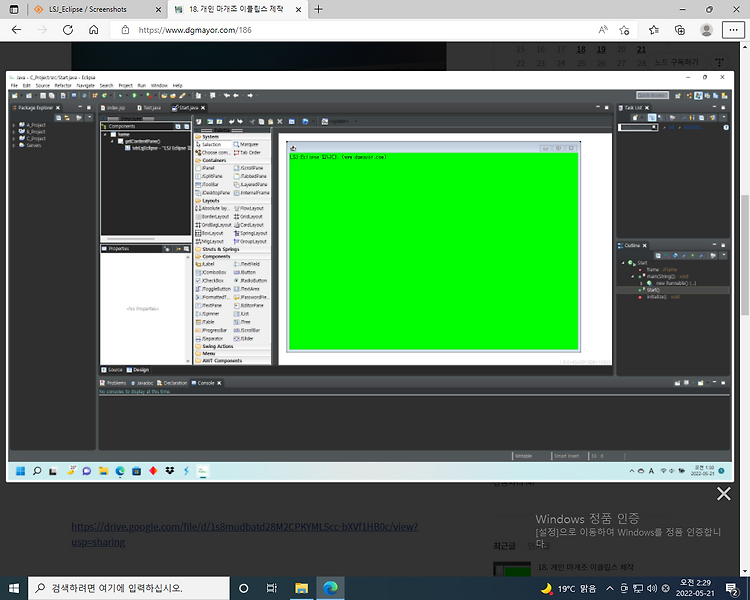750x600 pixels.
Task: Toggle Link with Editor in Package Explorer
Action: 67,117
